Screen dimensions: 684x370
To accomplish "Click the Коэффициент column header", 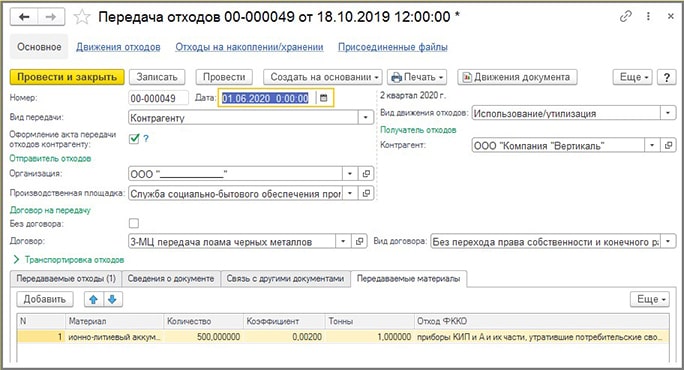I will [284, 321].
